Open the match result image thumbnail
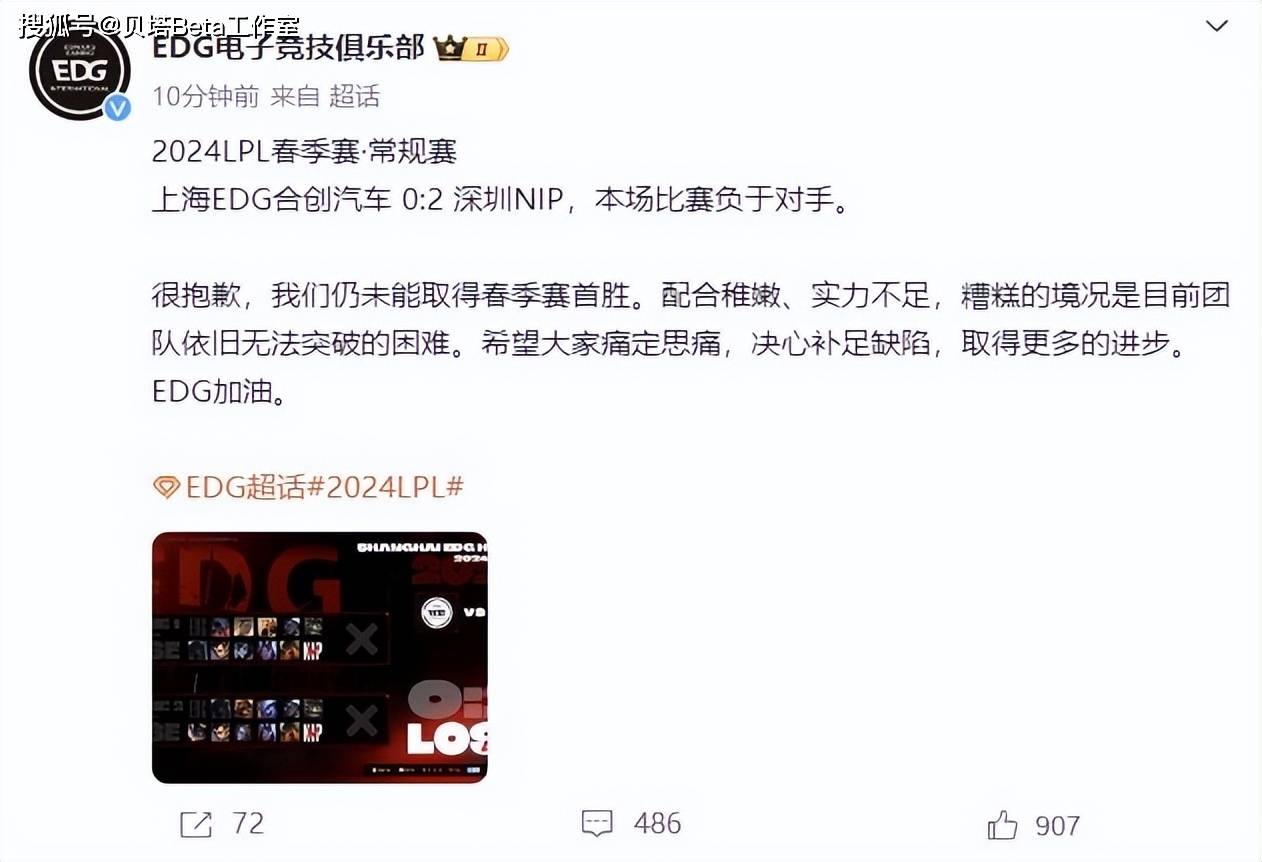This screenshot has width=1262, height=862. 319,657
